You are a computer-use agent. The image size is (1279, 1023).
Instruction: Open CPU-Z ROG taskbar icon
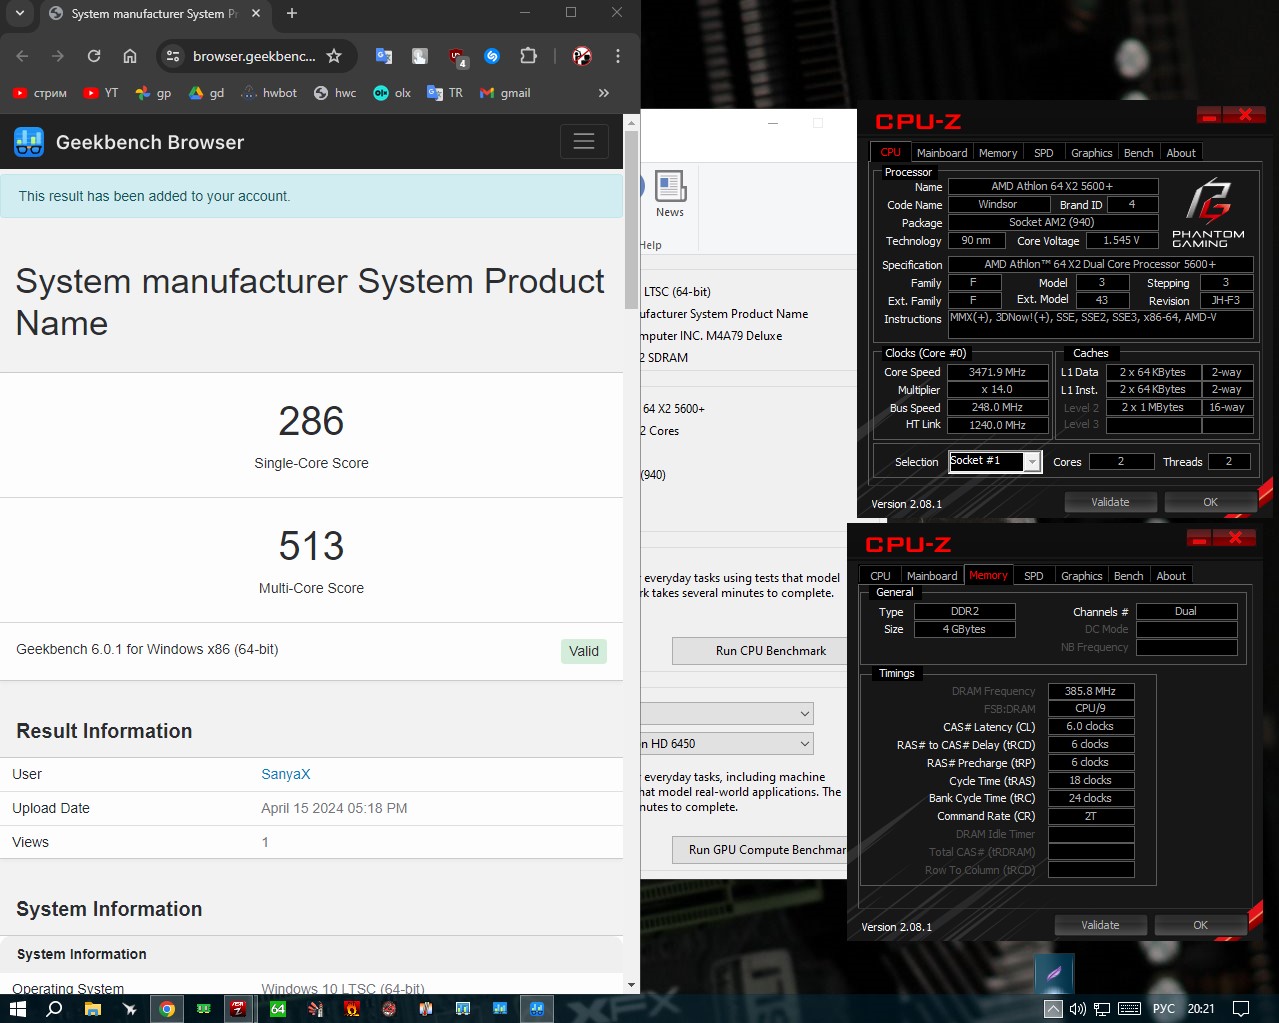(x=238, y=1008)
